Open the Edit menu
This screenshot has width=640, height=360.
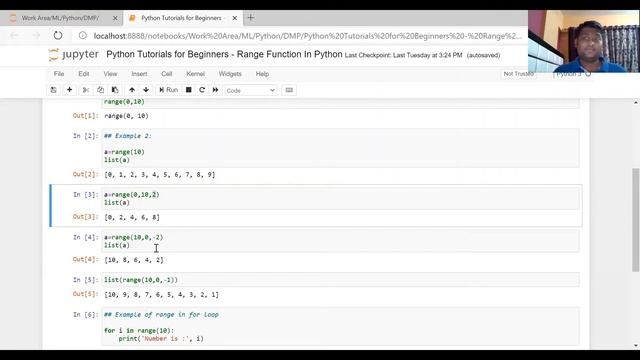tap(84, 74)
